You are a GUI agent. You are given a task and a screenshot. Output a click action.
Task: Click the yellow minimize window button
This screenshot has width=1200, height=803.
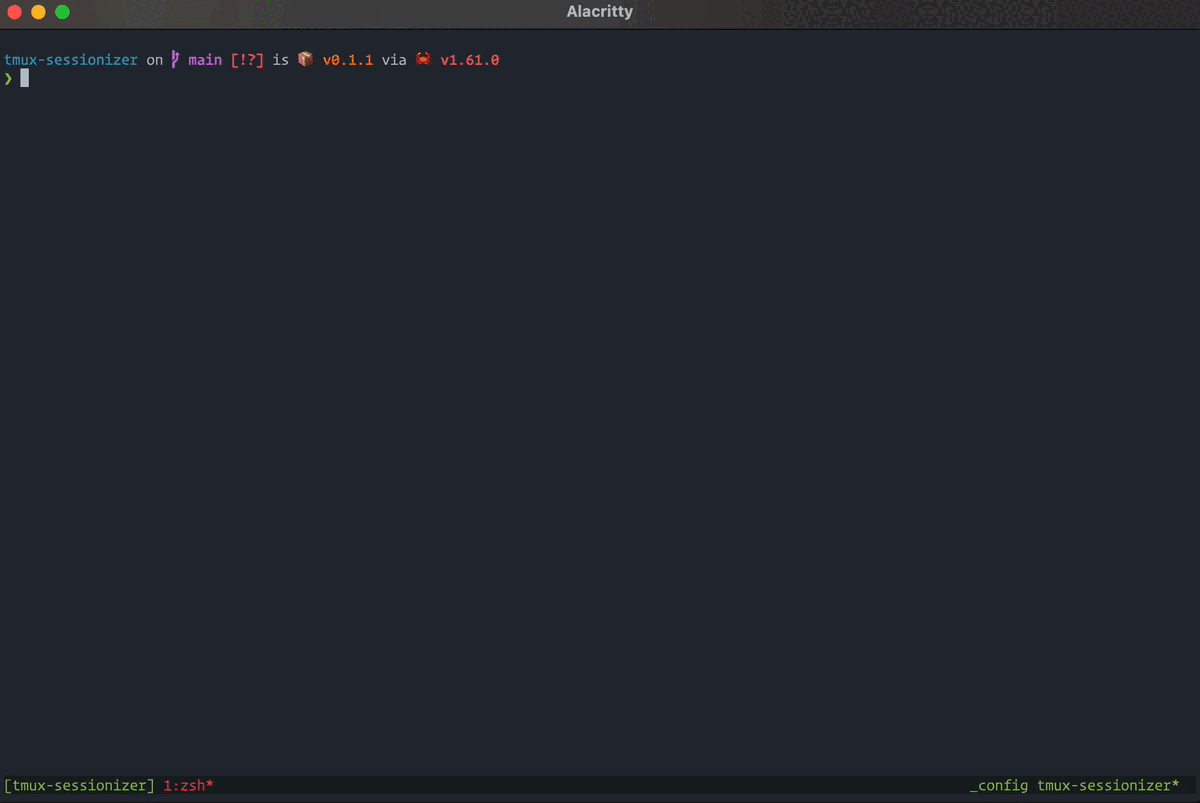tap(38, 12)
